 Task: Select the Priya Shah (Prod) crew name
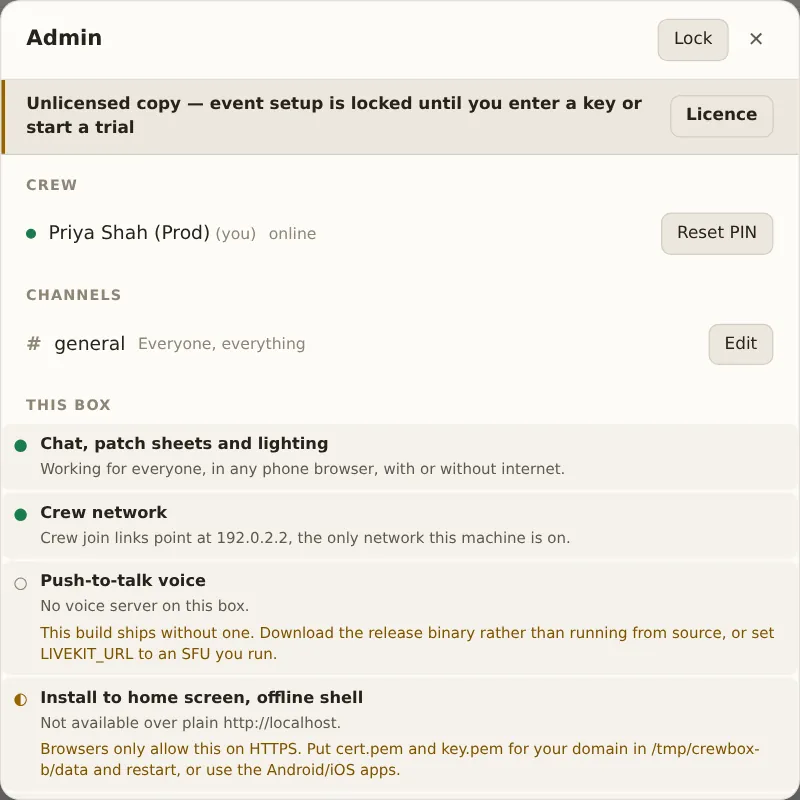pos(129,233)
